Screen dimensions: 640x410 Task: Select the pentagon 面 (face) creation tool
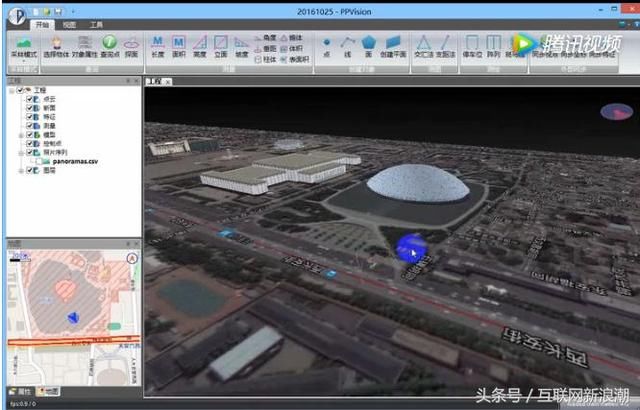(x=369, y=45)
